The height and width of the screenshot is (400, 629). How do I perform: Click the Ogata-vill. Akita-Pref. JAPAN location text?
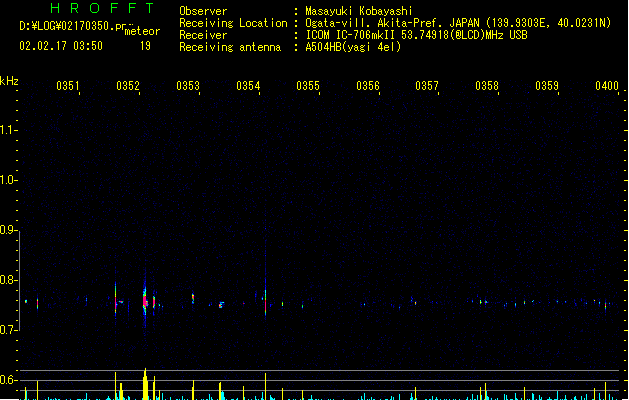[458, 23]
